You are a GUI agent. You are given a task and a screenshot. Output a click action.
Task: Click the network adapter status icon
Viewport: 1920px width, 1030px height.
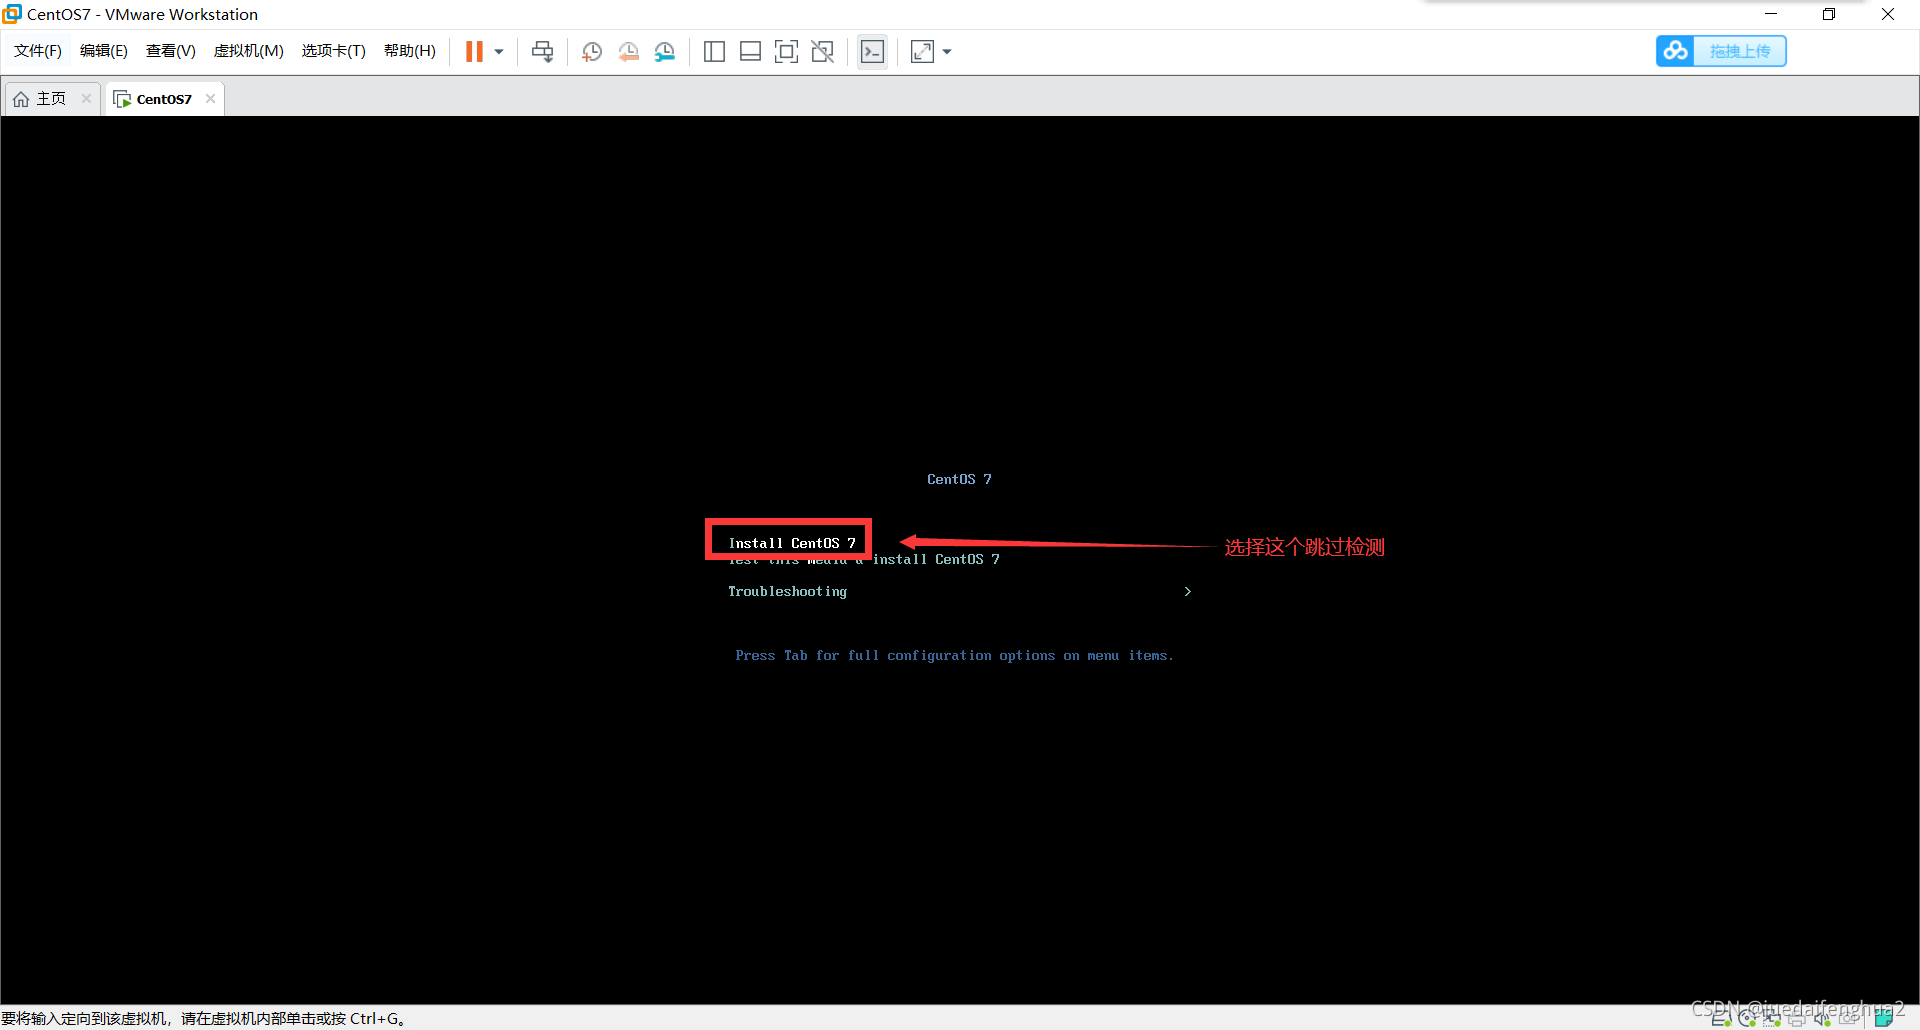(x=1772, y=1019)
